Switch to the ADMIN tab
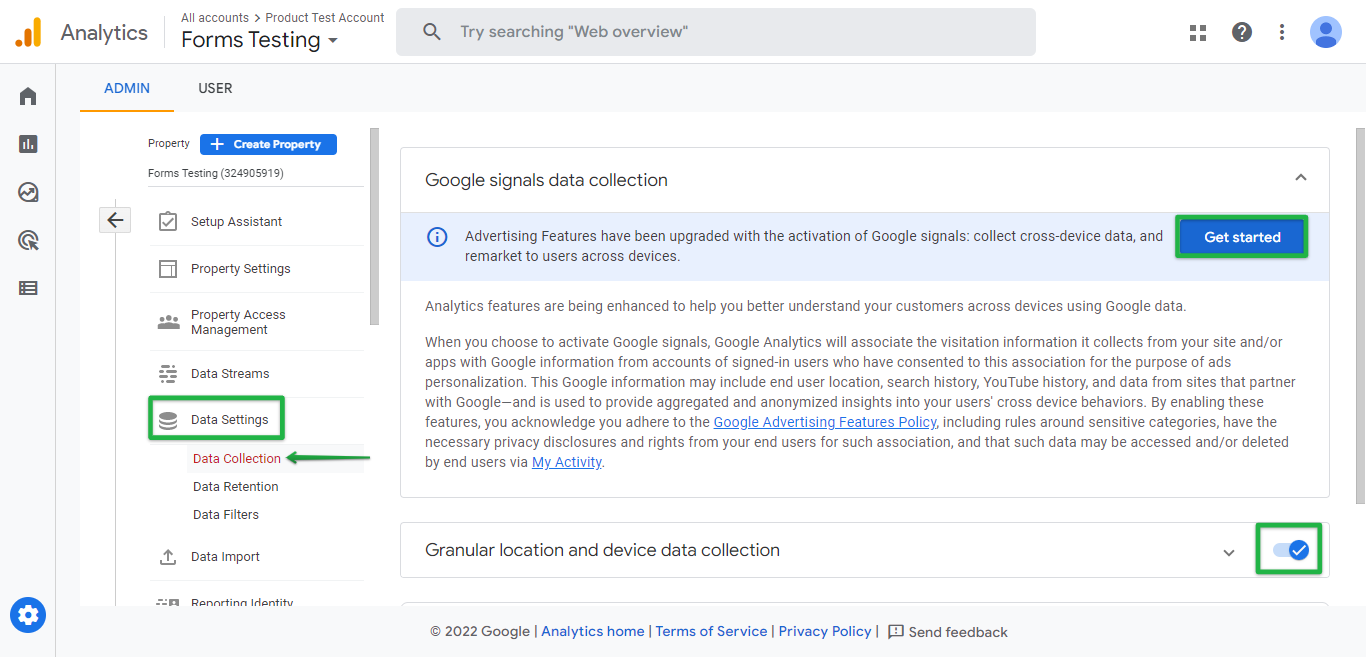This screenshot has height=657, width=1366. coord(127,88)
